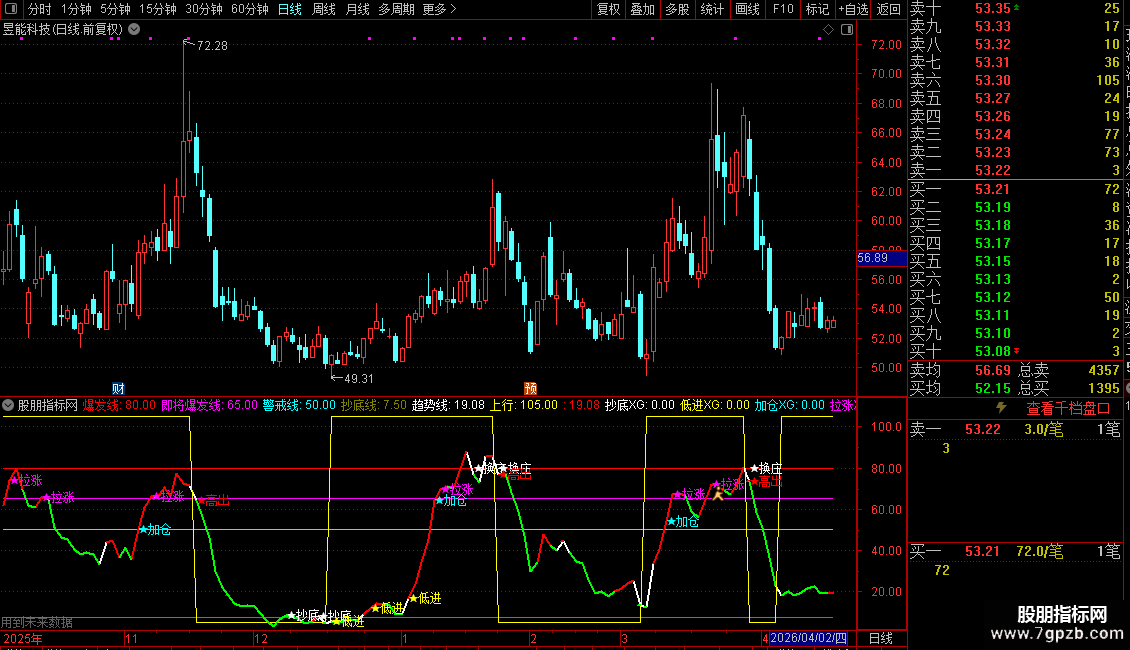The width and height of the screenshot is (1130, 650).
Task: Toggle the left sidebar panel icon
Action: coord(10,10)
